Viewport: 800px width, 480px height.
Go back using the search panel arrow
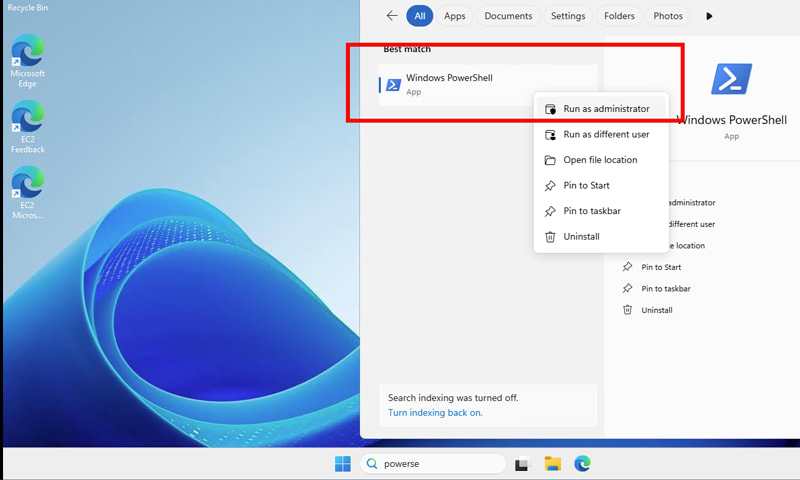tap(391, 16)
